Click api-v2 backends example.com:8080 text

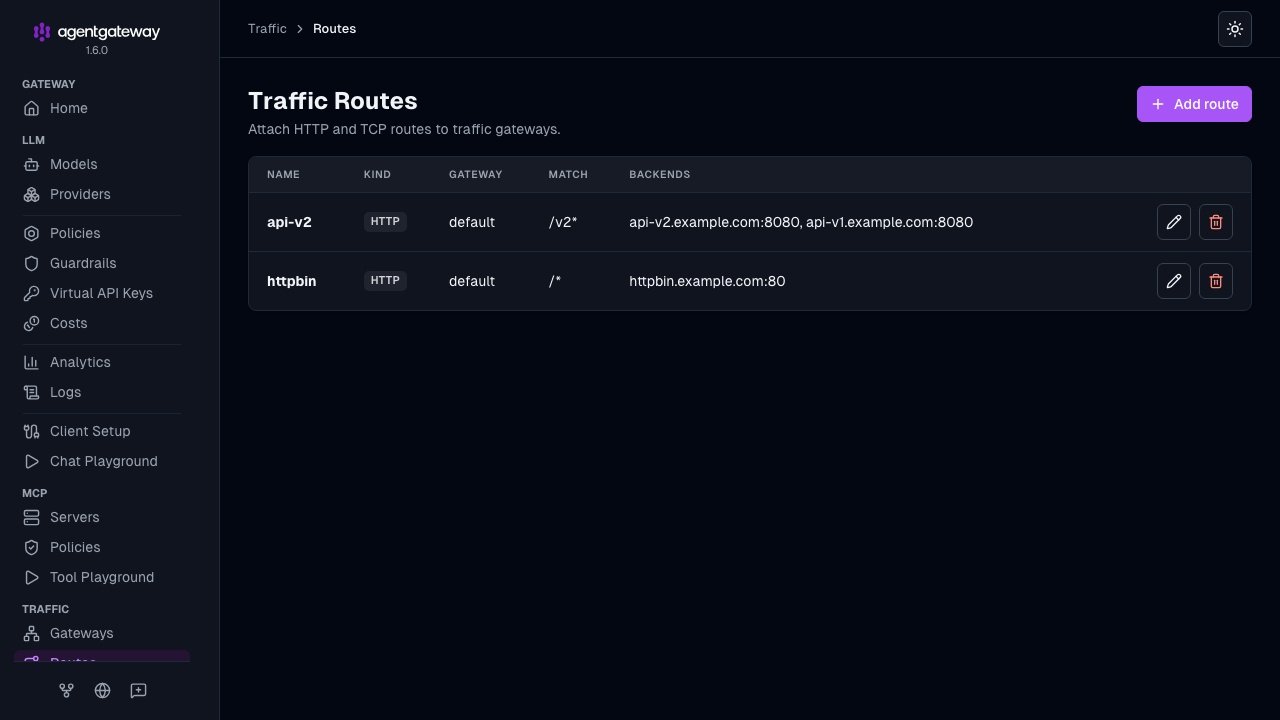[801, 222]
